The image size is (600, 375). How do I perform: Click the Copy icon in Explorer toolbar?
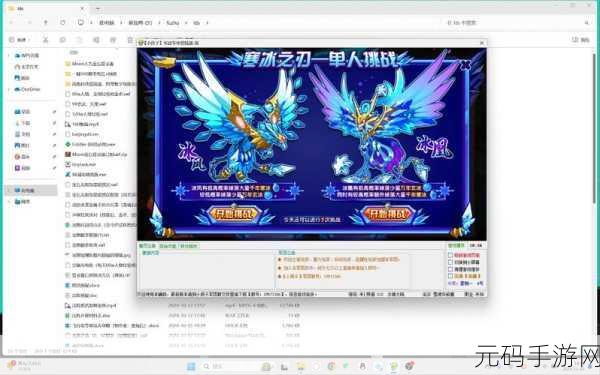pyautogui.click(x=62, y=40)
